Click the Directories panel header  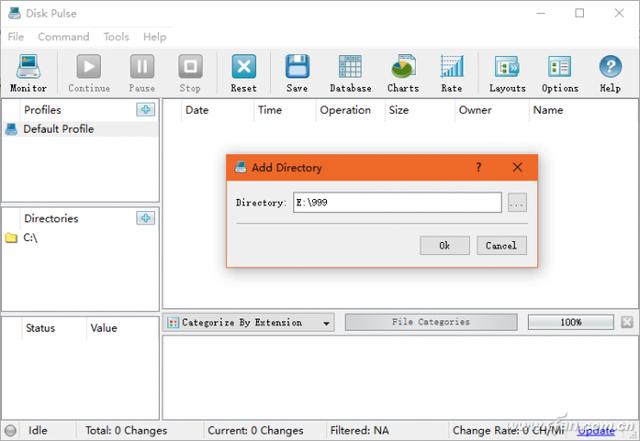tap(51, 218)
